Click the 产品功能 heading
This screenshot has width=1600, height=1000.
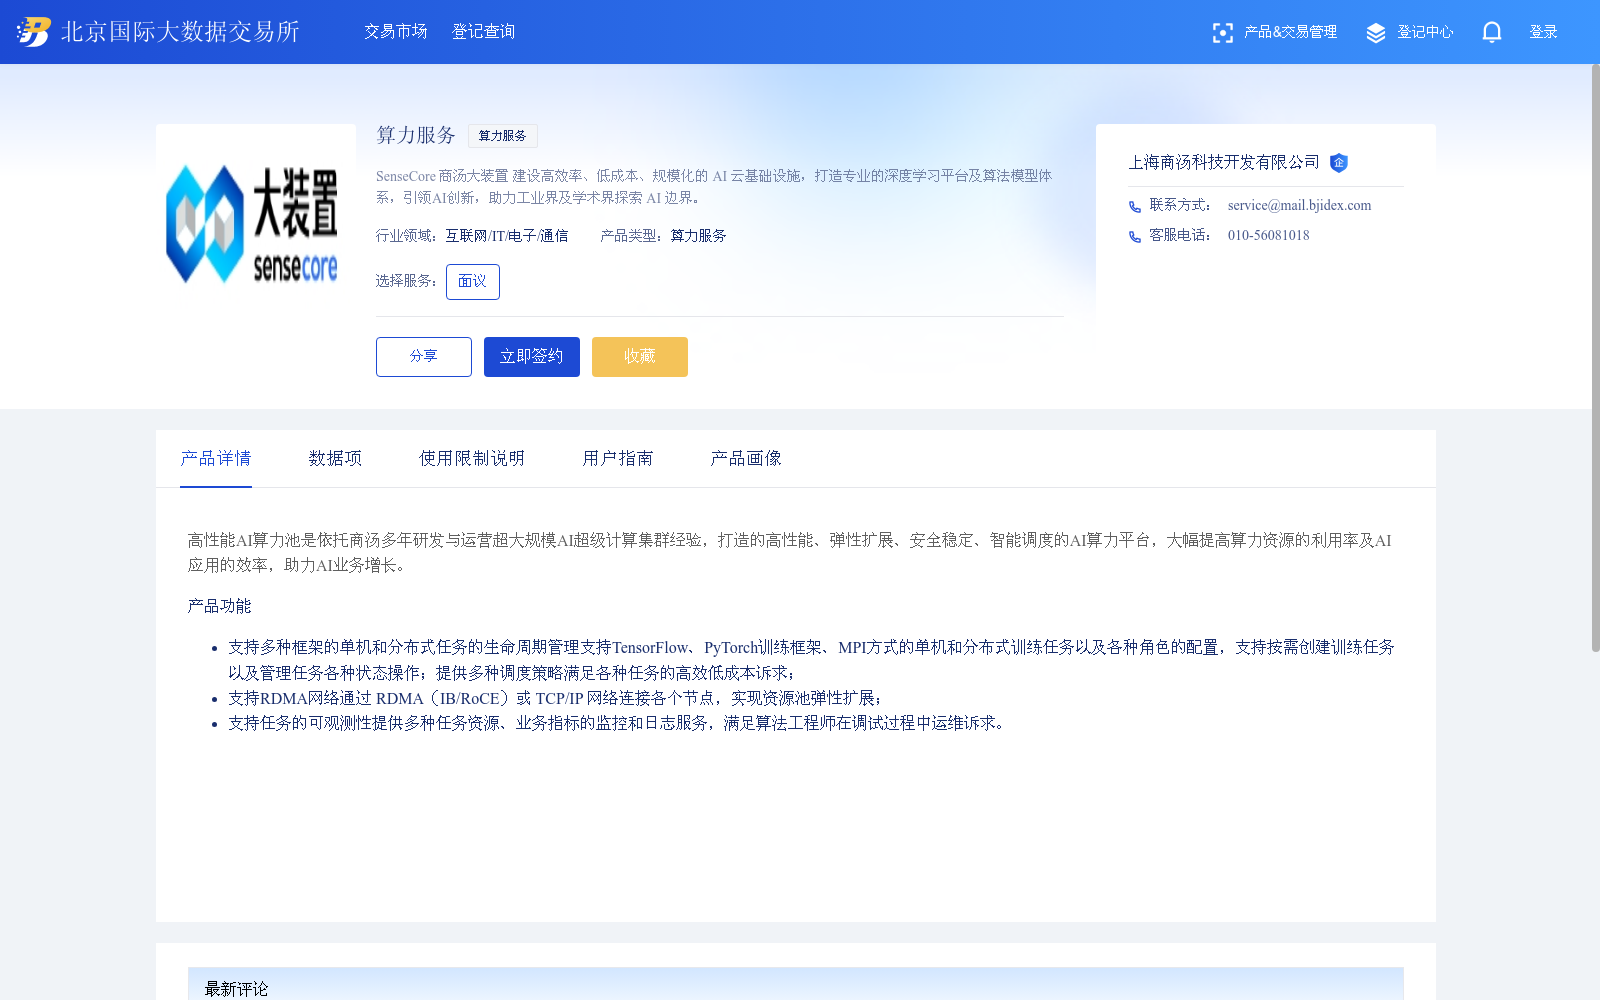coord(220,606)
